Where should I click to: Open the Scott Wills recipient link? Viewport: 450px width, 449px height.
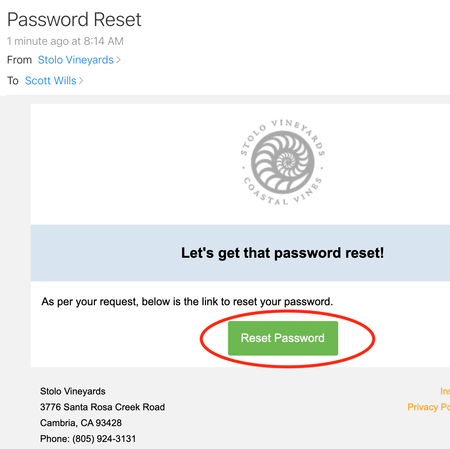(51, 81)
